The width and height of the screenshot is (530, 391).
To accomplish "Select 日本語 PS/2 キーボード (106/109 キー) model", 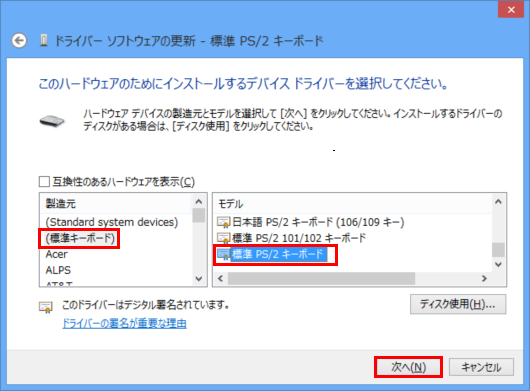I will coord(318,222).
